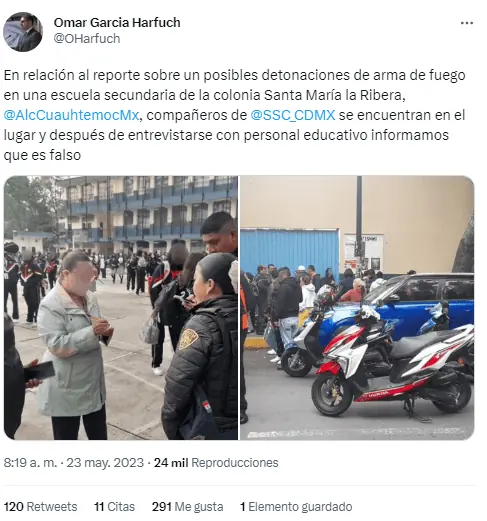The image size is (487, 521).
Task: Click the tweet body text paragraph
Action: pos(234,115)
